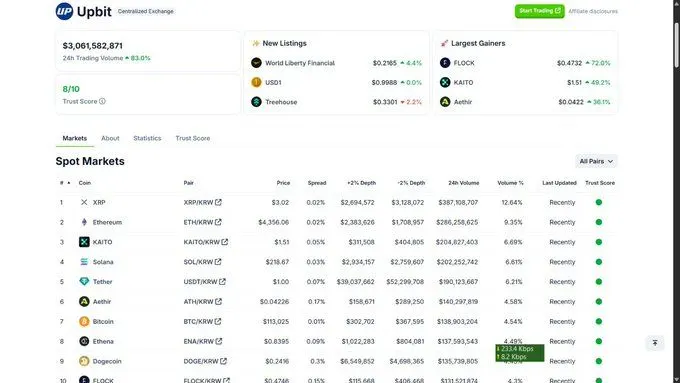The height and width of the screenshot is (383, 680).
Task: Sort by the Spread column header
Action: pyautogui.click(x=317, y=183)
